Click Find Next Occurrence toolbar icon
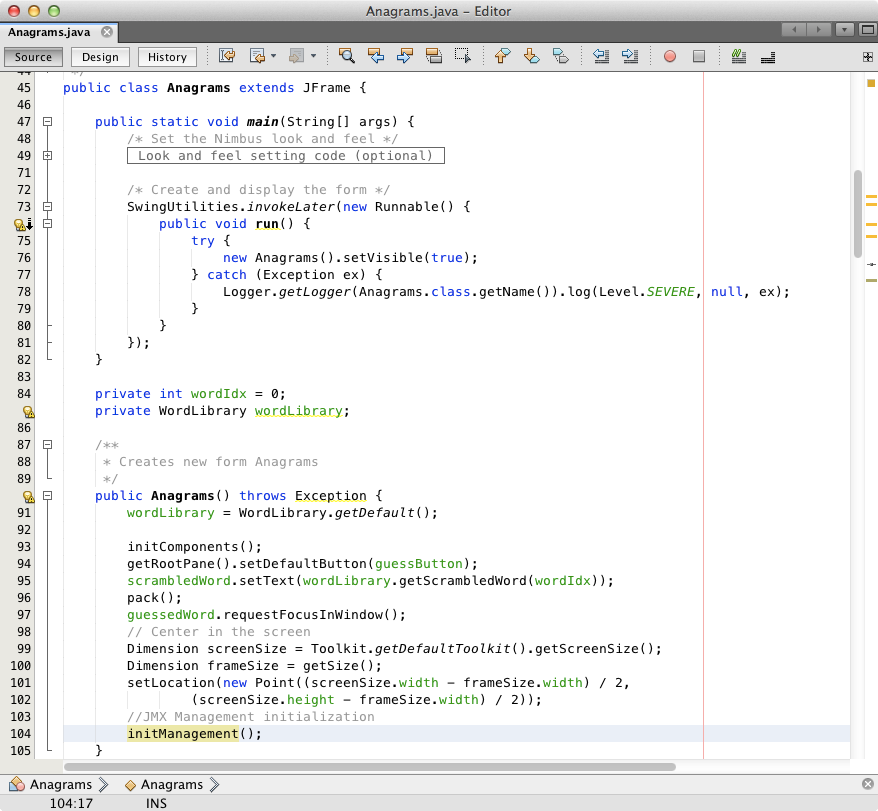This screenshot has width=878, height=811. click(405, 57)
